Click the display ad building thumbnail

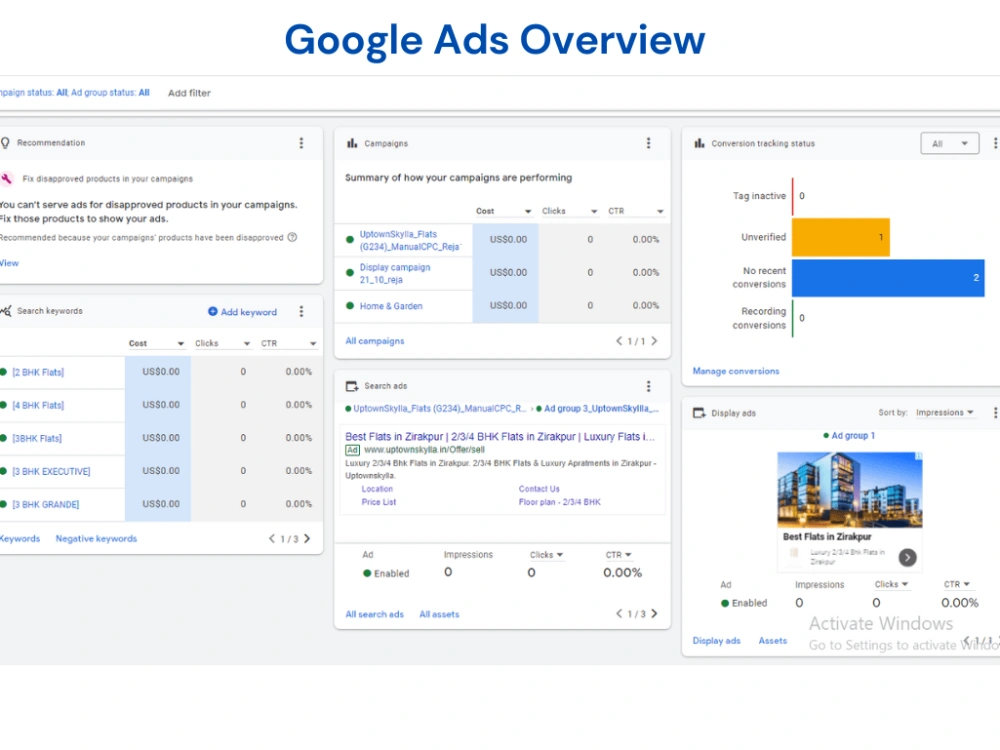tap(849, 489)
